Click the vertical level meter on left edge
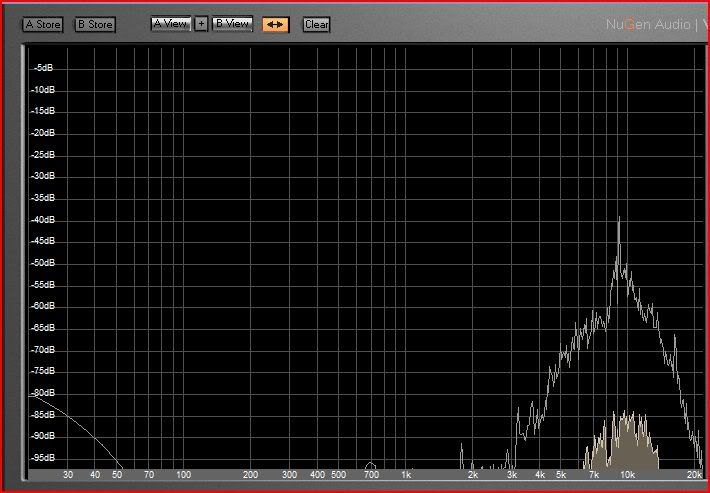Viewport: 710px width, 493px height. (x=25, y=260)
